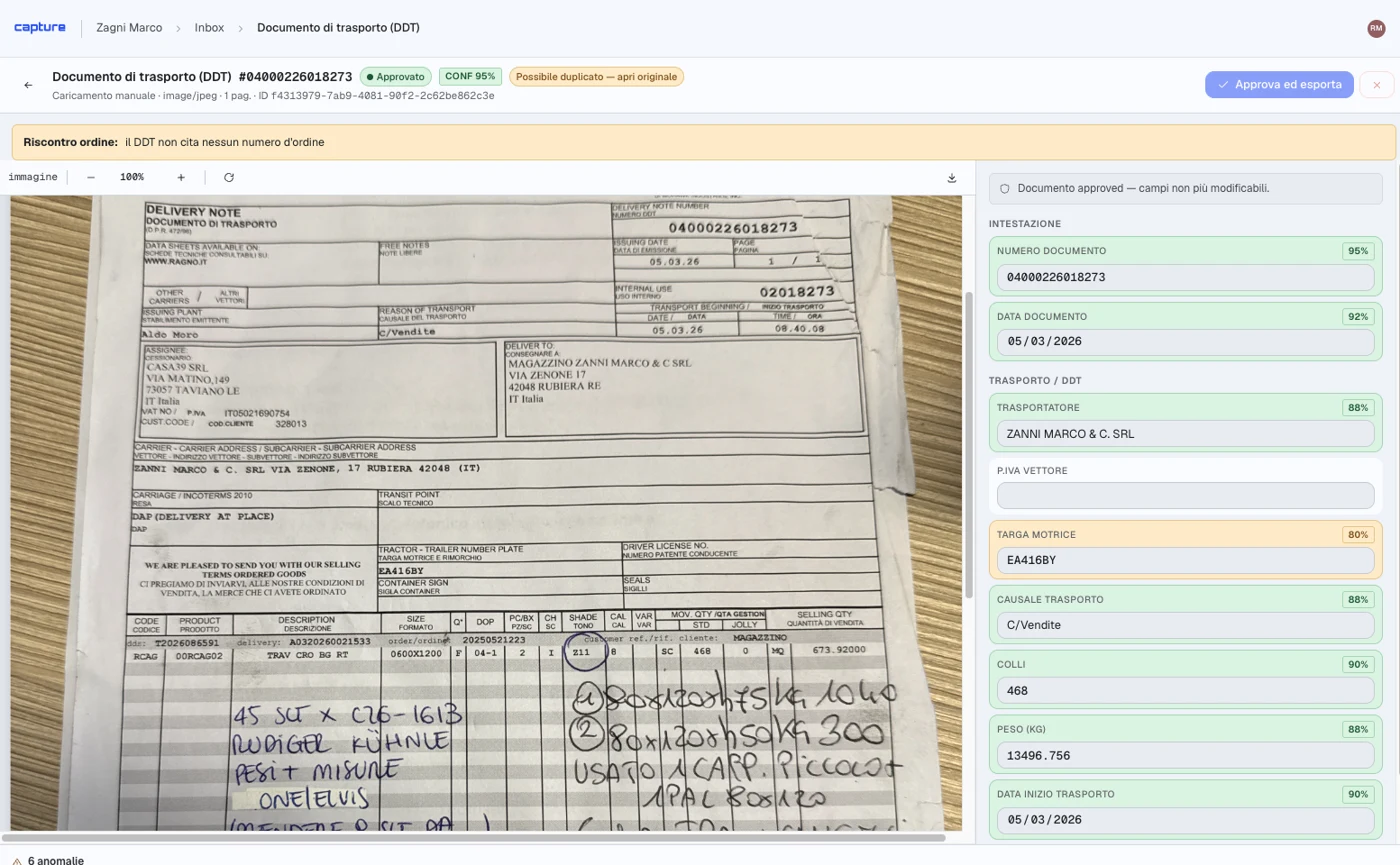Click Approva ed esporta button
Screen dimensions: 1400x865
(1279, 85)
